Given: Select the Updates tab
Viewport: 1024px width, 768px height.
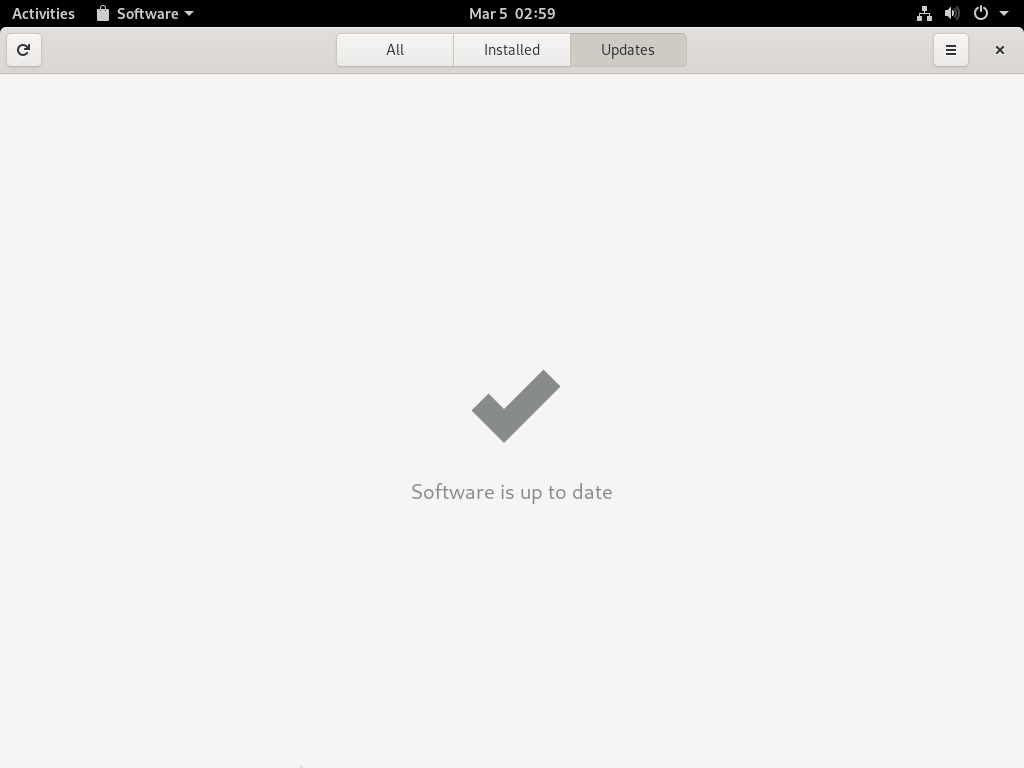Looking at the screenshot, I should click(x=628, y=50).
